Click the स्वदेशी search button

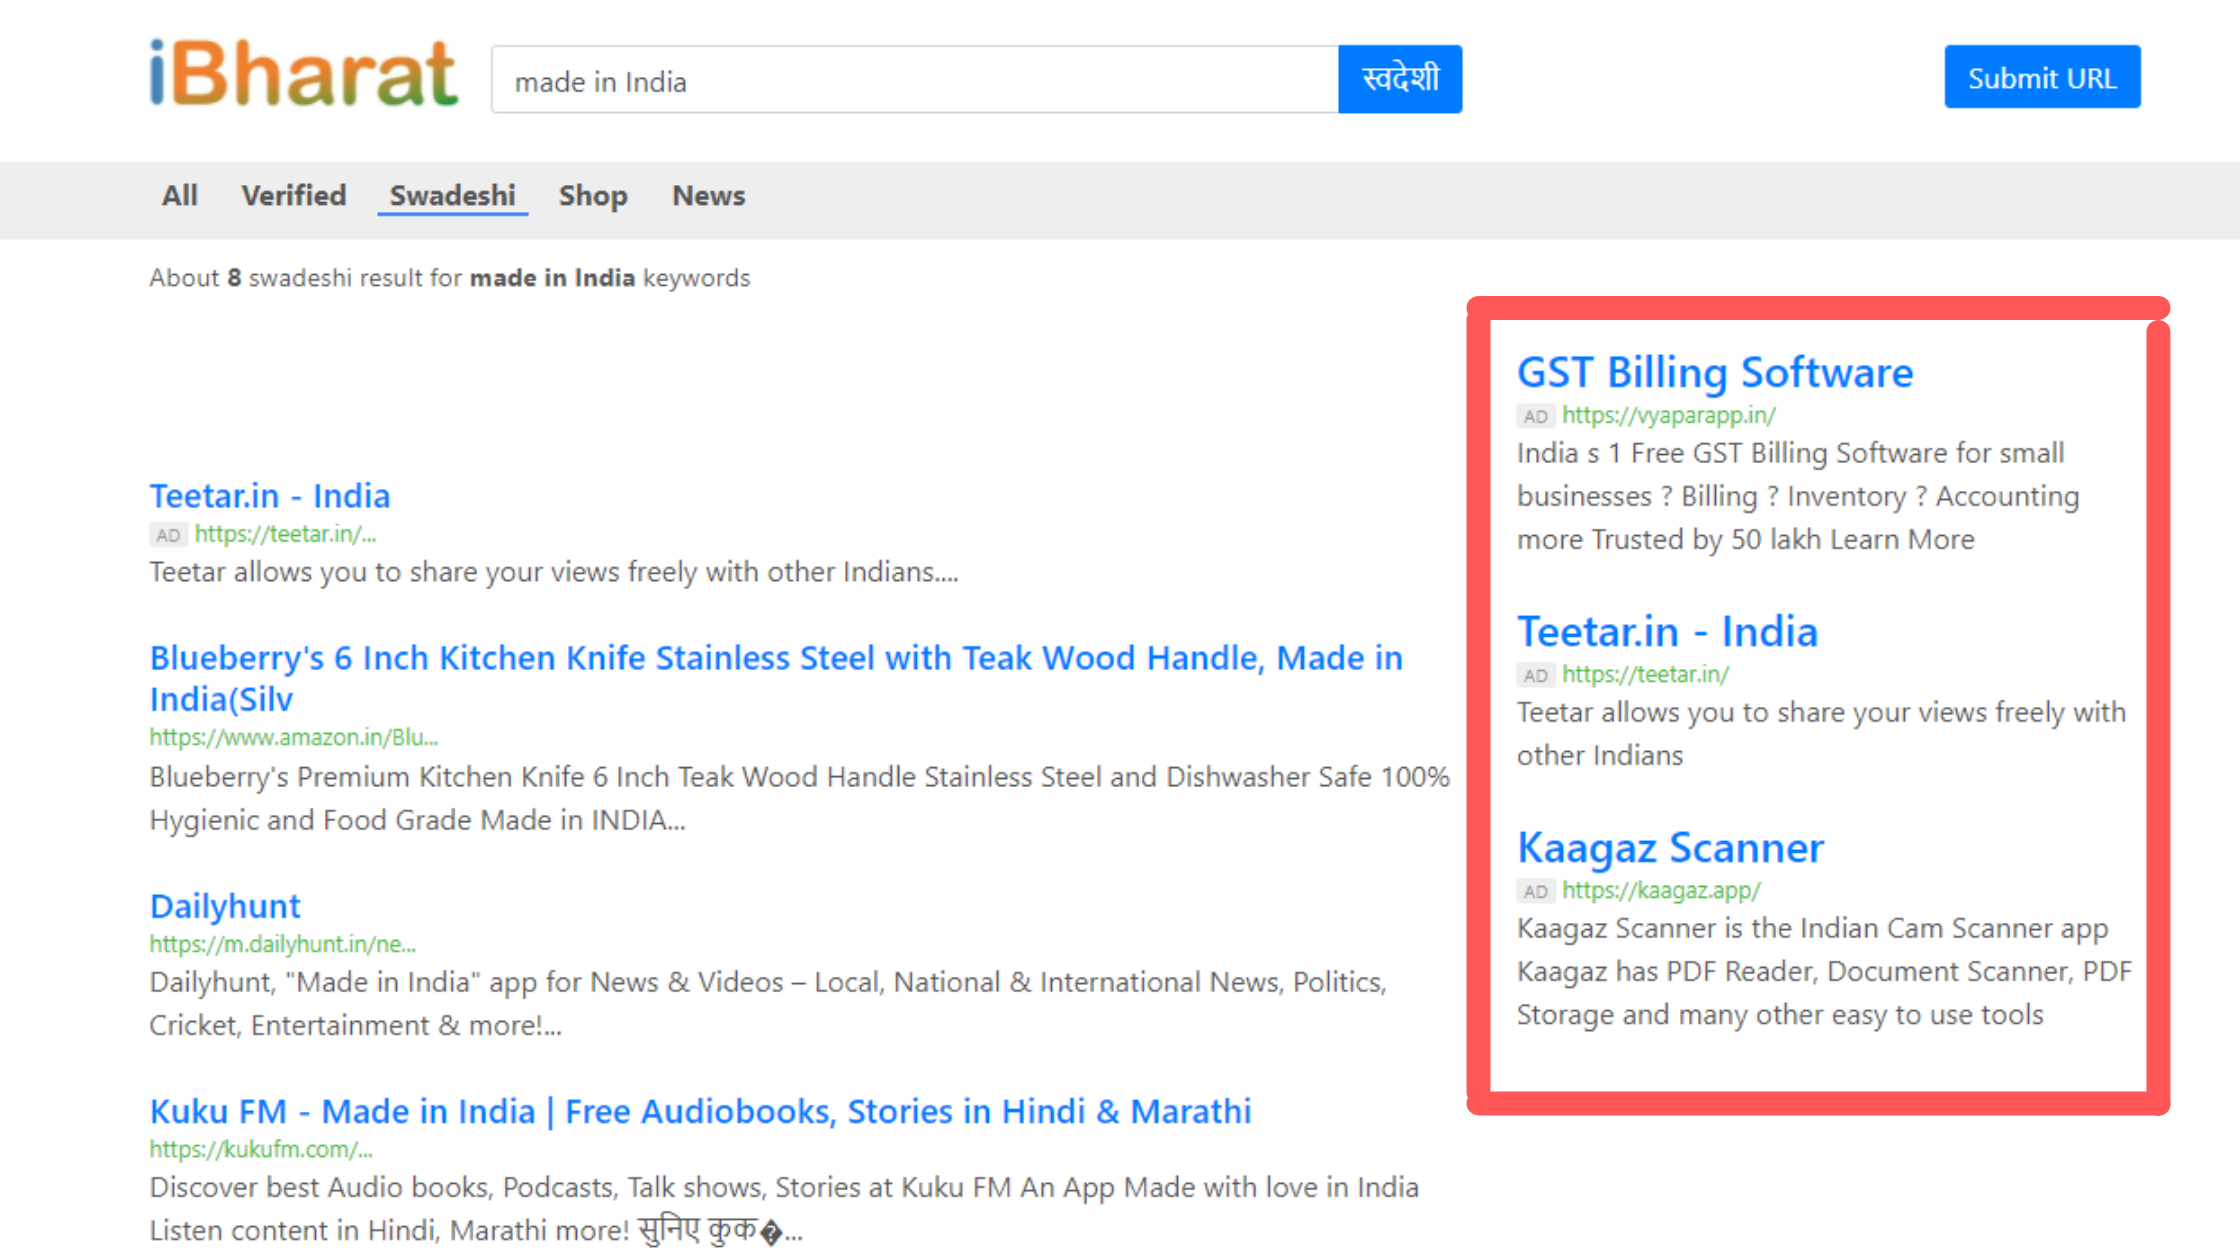click(1400, 79)
